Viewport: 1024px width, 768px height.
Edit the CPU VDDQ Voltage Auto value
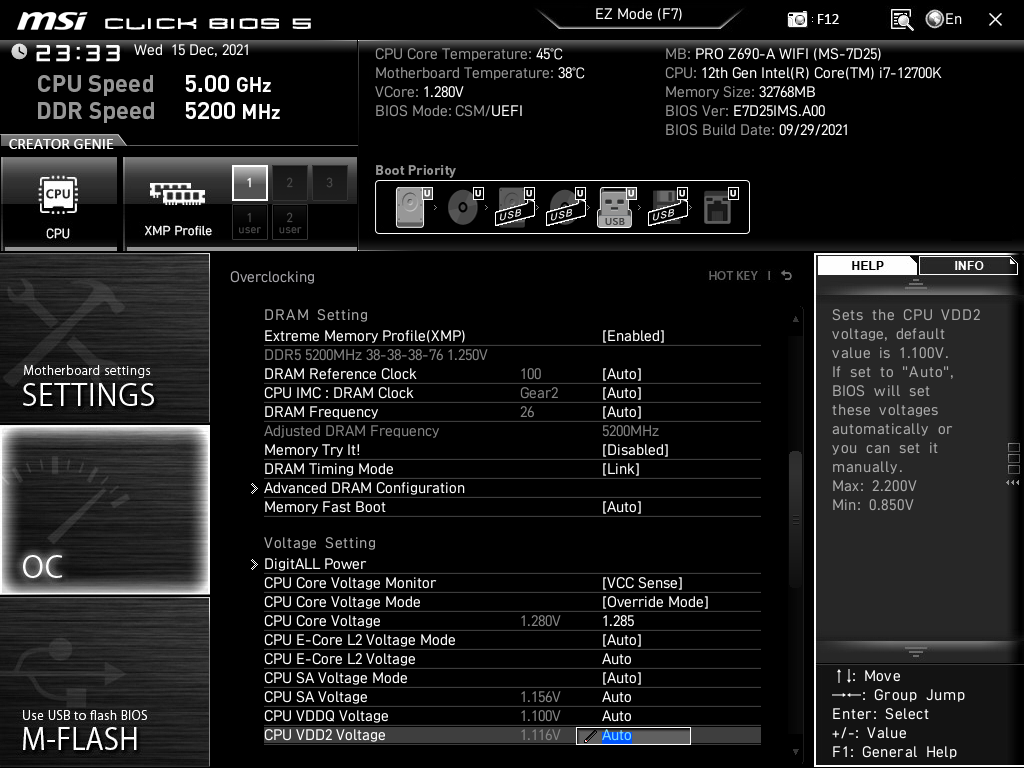point(616,715)
